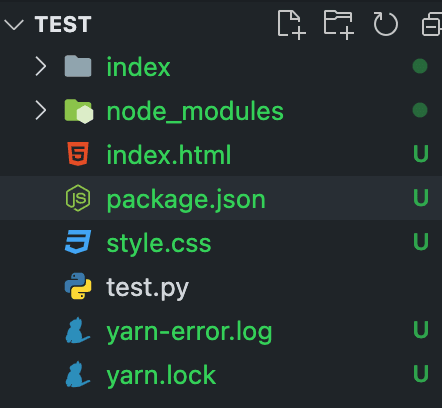The height and width of the screenshot is (408, 442).
Task: Click the Python icon beside test.py
Action: [x=78, y=286]
